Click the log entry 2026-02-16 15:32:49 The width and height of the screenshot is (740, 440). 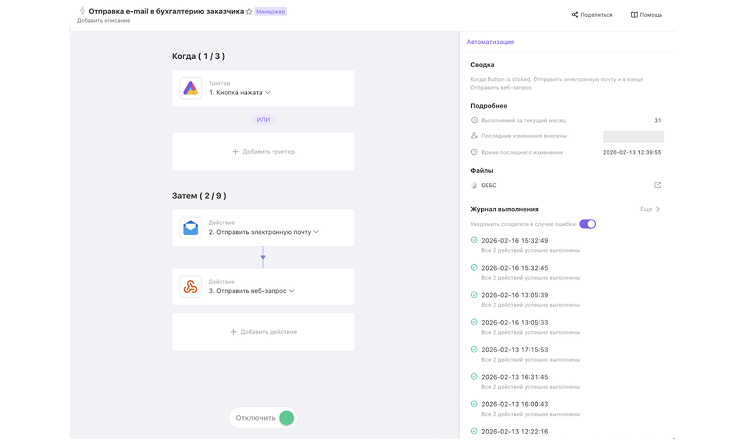click(514, 241)
